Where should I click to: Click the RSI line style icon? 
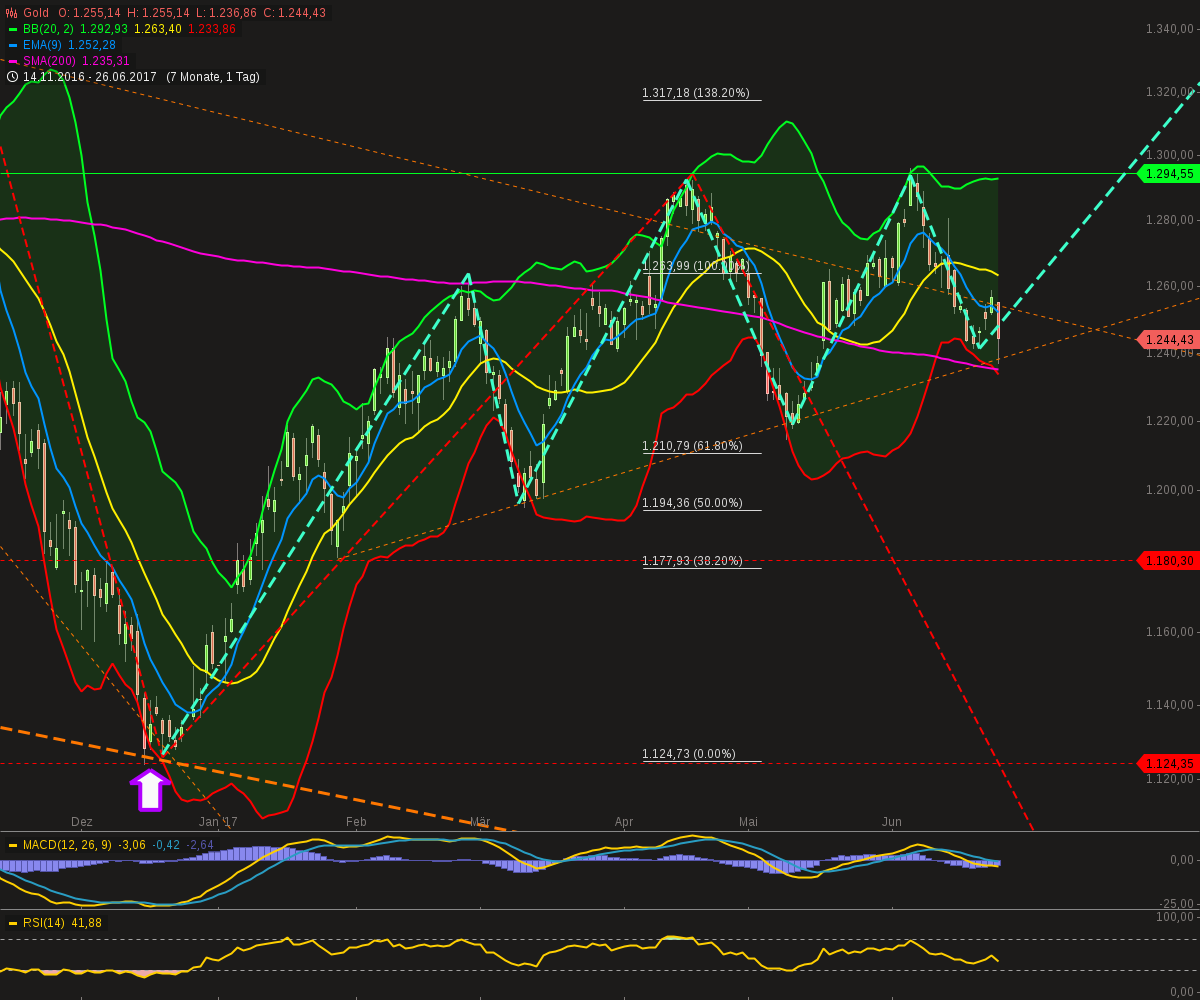[x=14, y=923]
